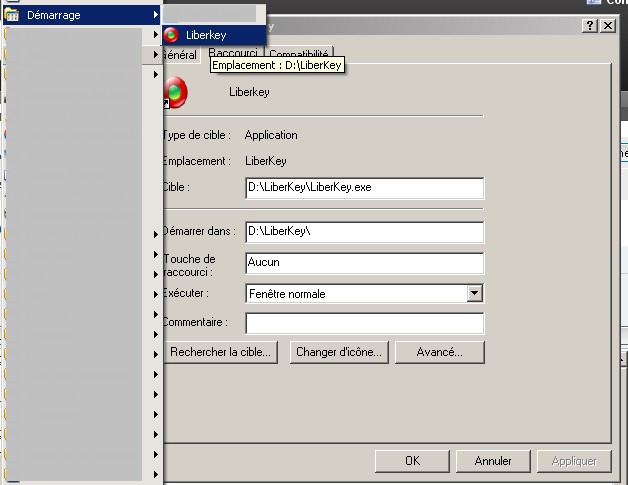Open the Exécuter dropdown arrow
Image resolution: width=628 pixels, height=485 pixels.
(475, 294)
